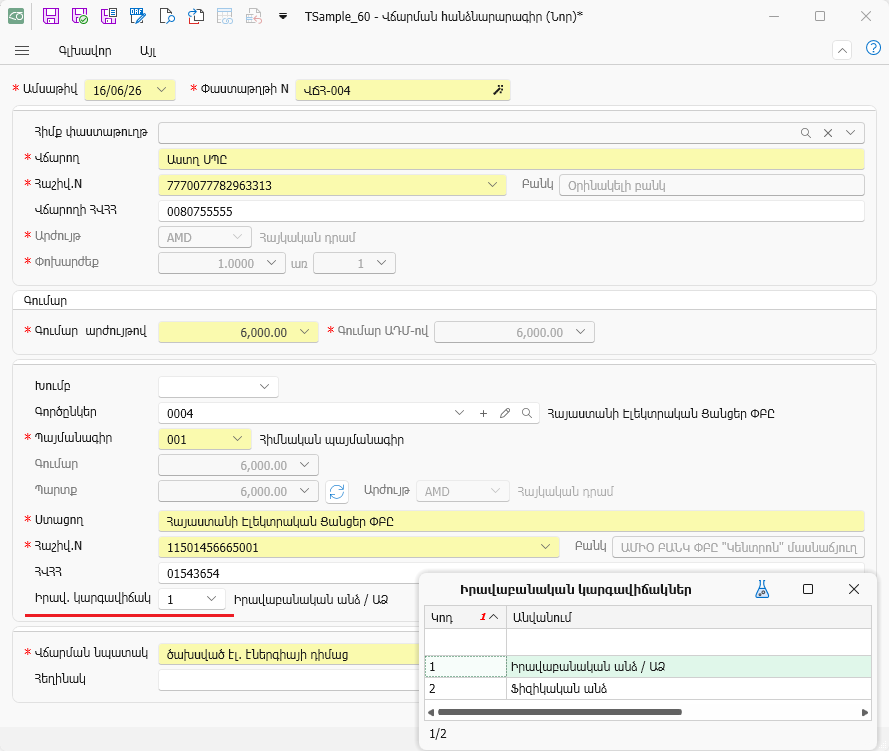Click the flask filter icon in the popup
This screenshot has height=751, width=889.
762,589
